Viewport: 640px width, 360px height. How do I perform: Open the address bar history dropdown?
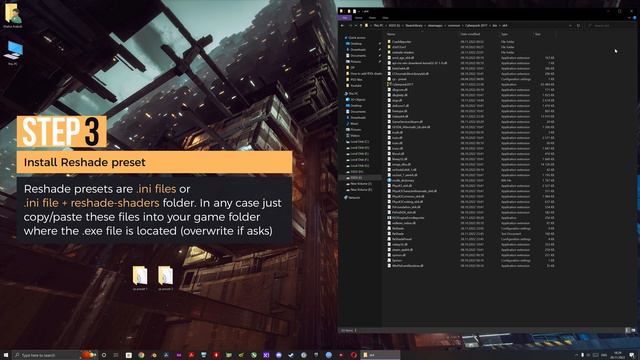[570, 25]
